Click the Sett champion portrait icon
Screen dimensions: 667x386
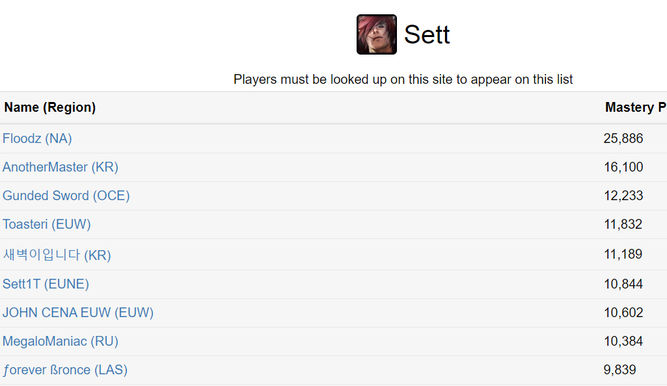(x=376, y=34)
